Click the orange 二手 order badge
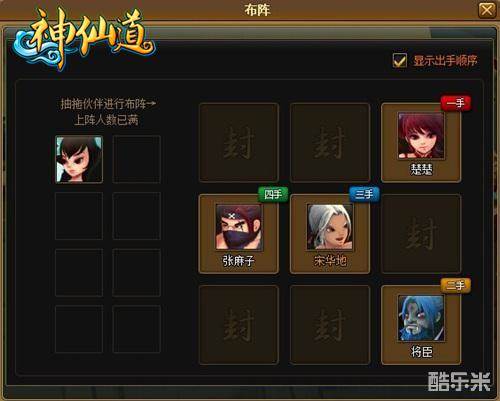500x401 pixels. coord(456,286)
